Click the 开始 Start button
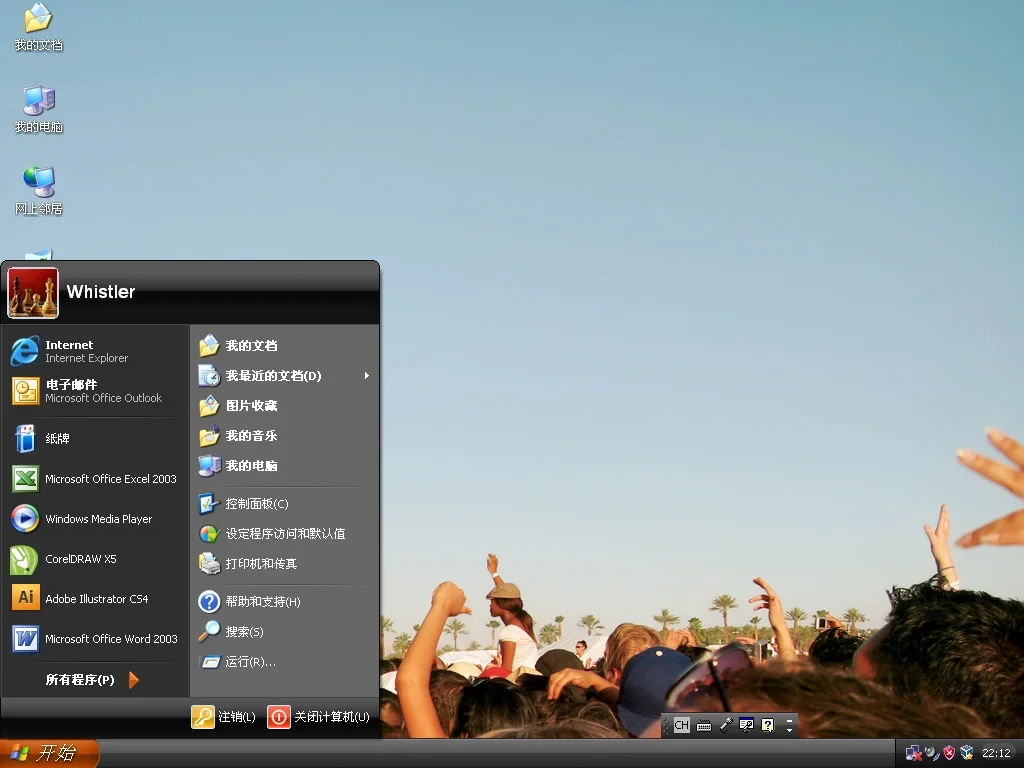 [49, 753]
